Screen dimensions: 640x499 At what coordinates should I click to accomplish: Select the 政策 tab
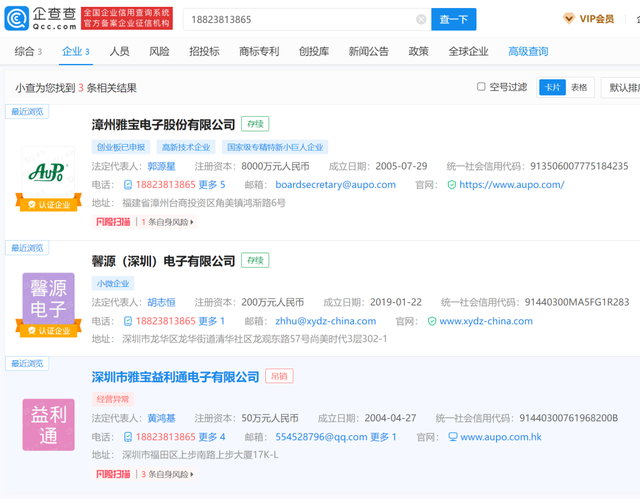click(x=419, y=51)
